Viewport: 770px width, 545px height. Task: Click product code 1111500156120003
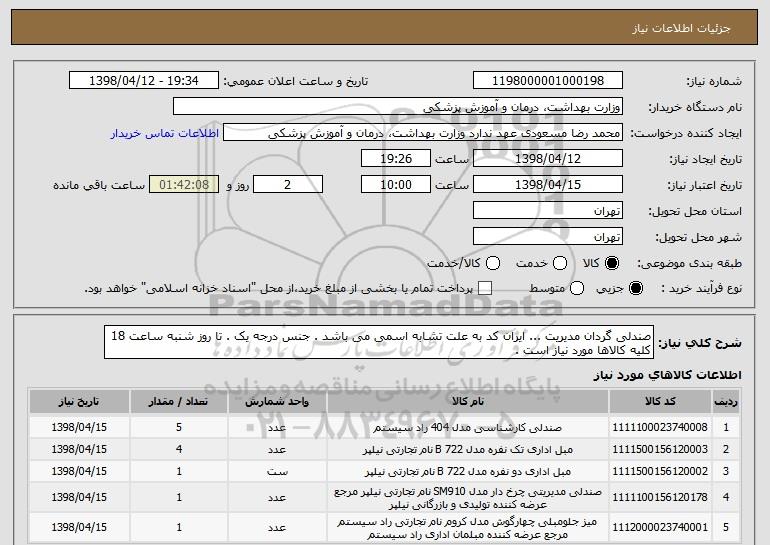point(660,449)
